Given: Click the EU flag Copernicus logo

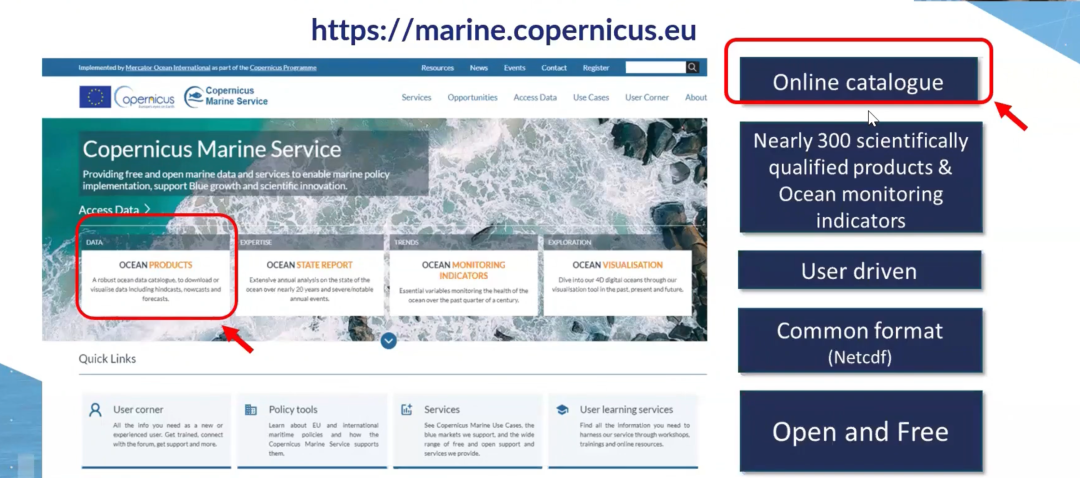Looking at the screenshot, I should [127, 97].
